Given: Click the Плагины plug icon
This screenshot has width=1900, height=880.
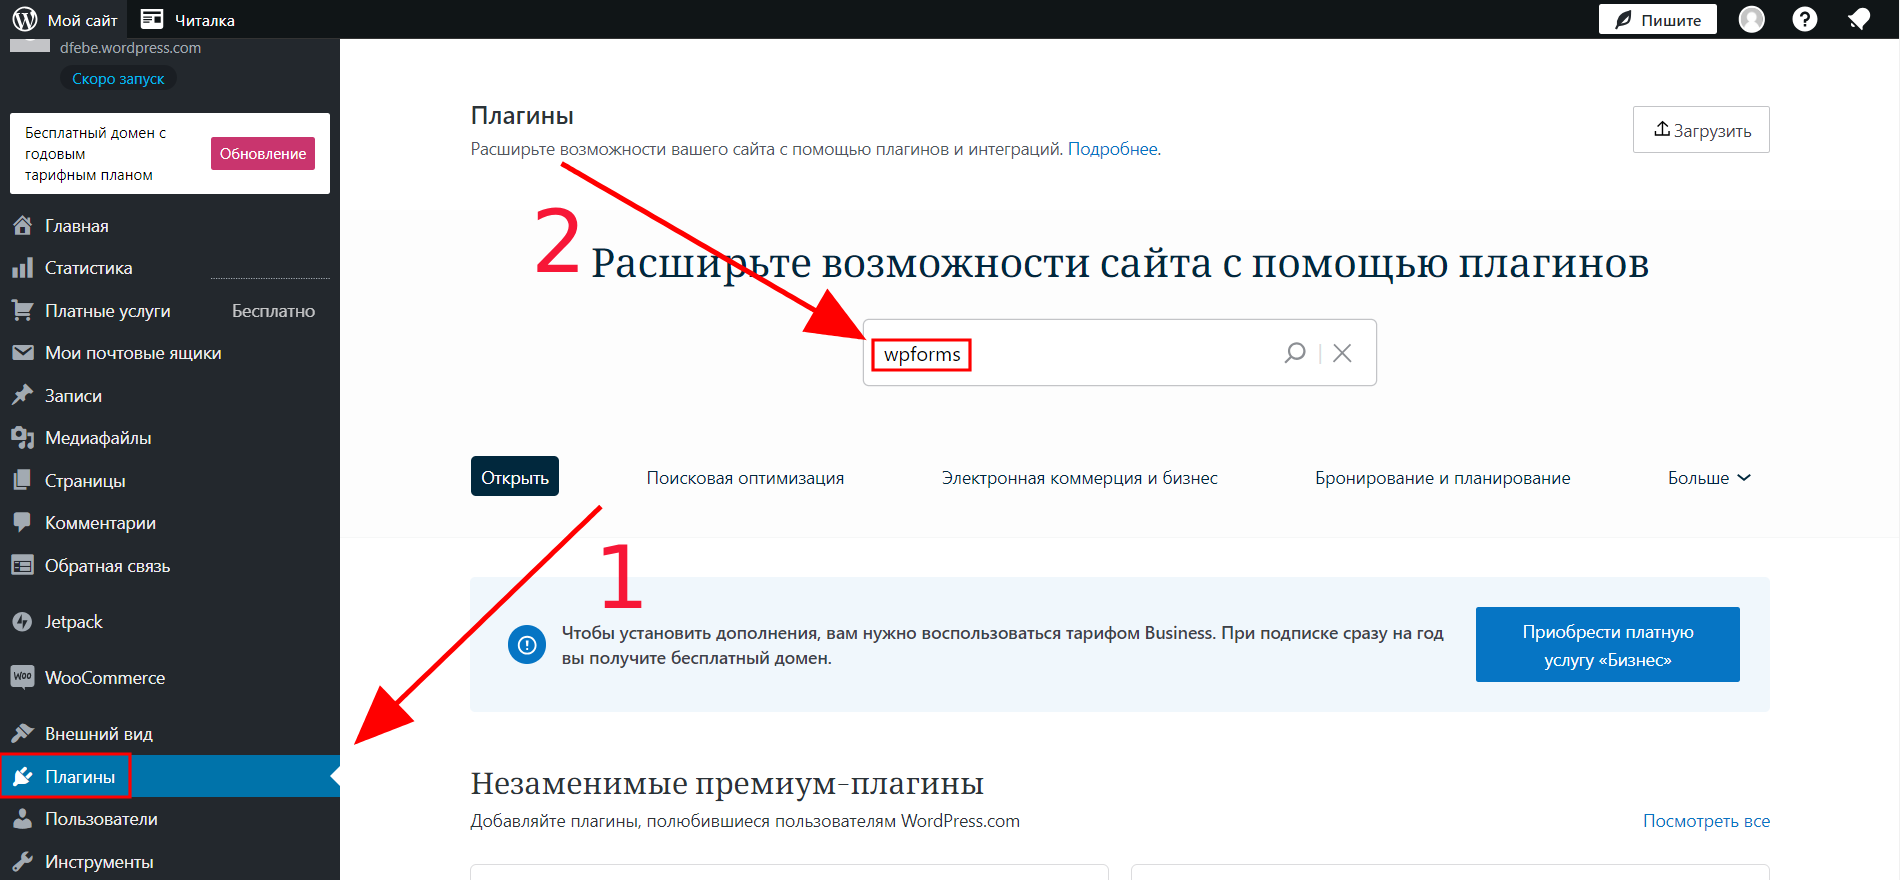Looking at the screenshot, I should tap(22, 777).
